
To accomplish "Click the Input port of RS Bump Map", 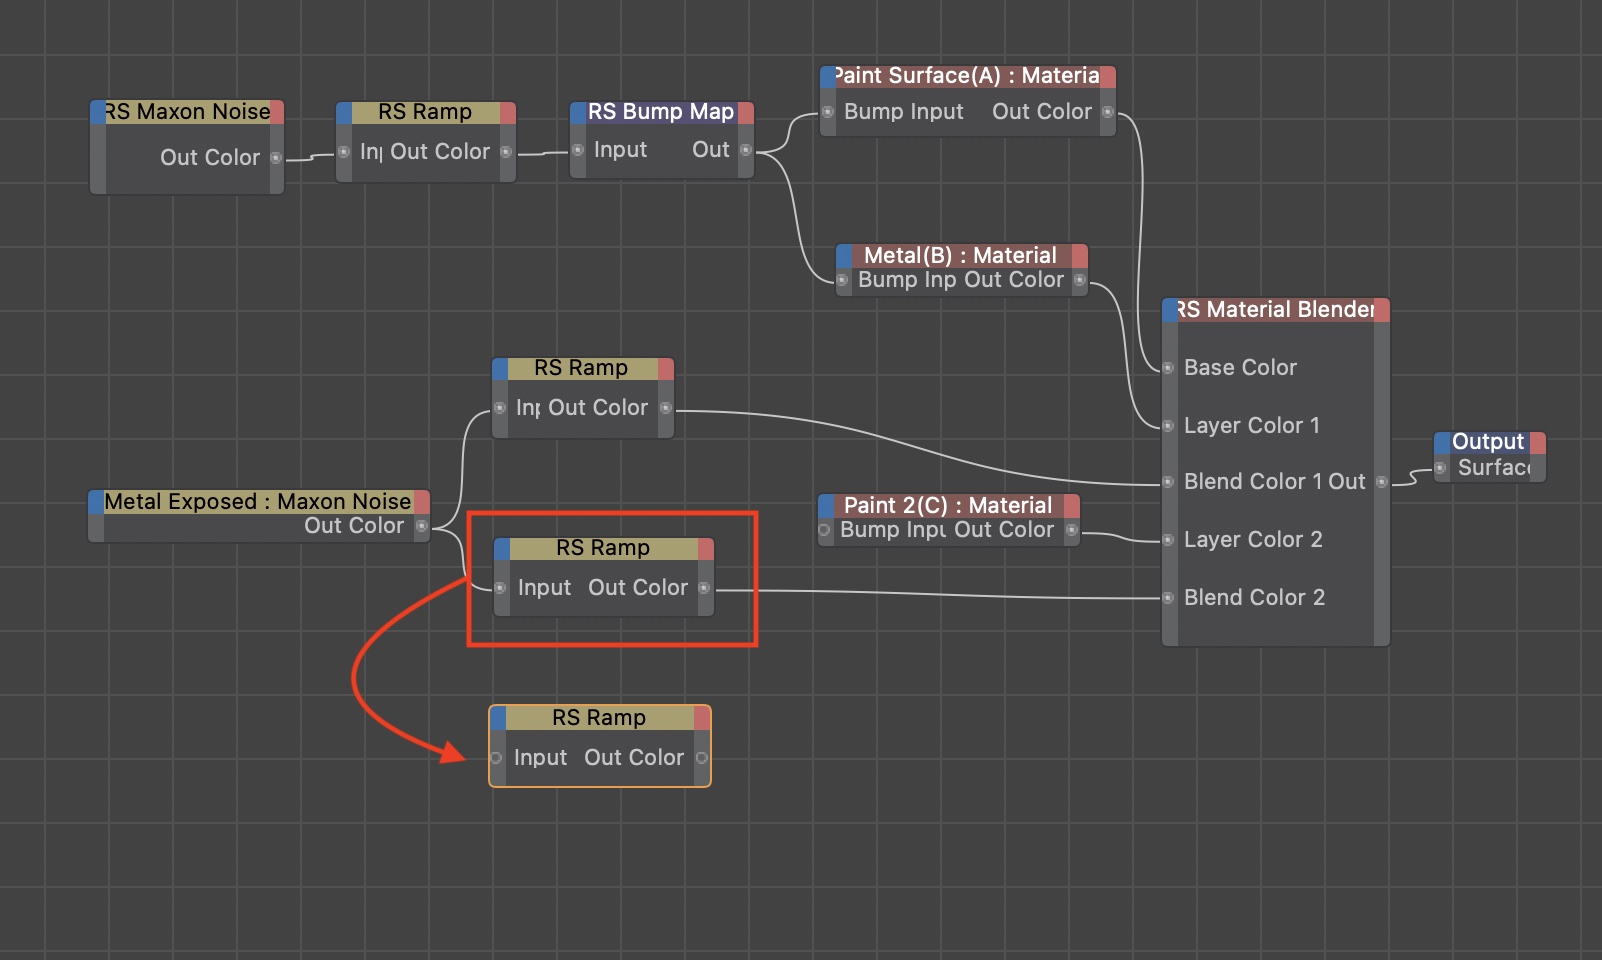I will point(578,150).
